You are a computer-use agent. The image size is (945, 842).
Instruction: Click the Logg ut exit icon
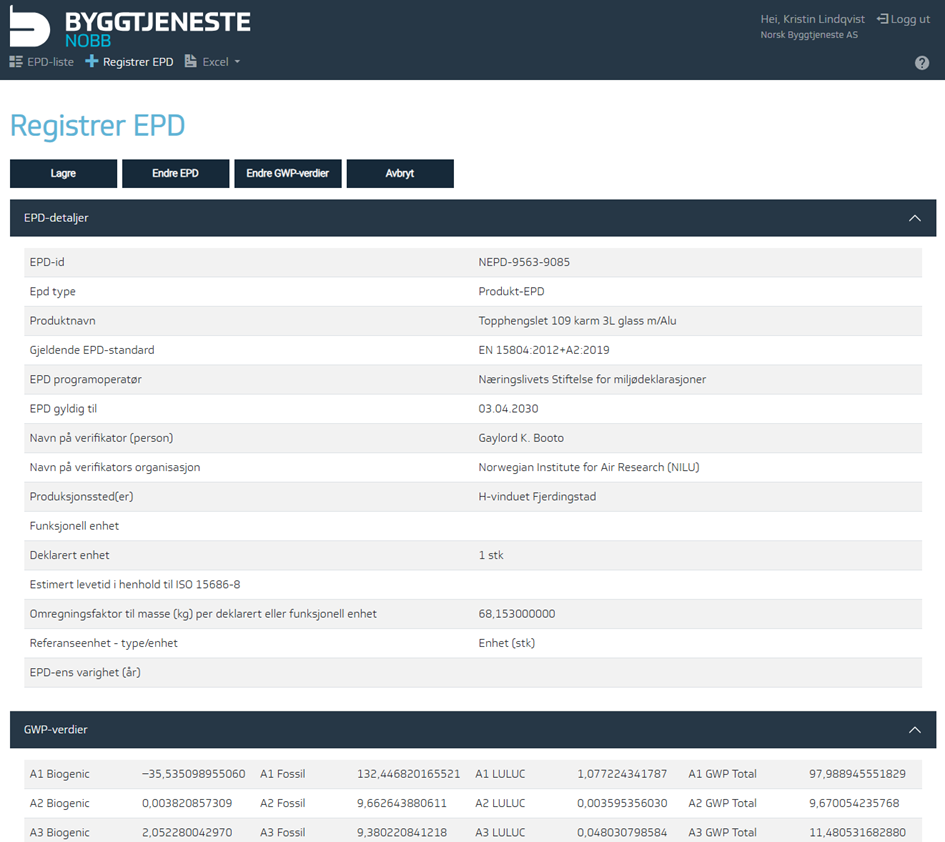(x=882, y=19)
